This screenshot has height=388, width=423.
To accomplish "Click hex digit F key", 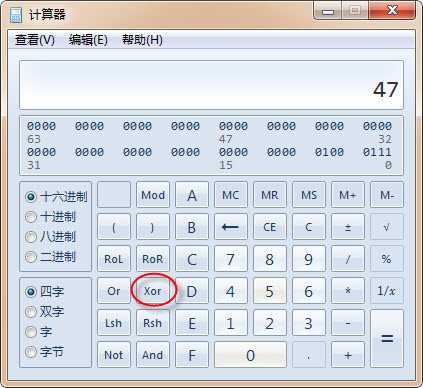I will [x=192, y=355].
